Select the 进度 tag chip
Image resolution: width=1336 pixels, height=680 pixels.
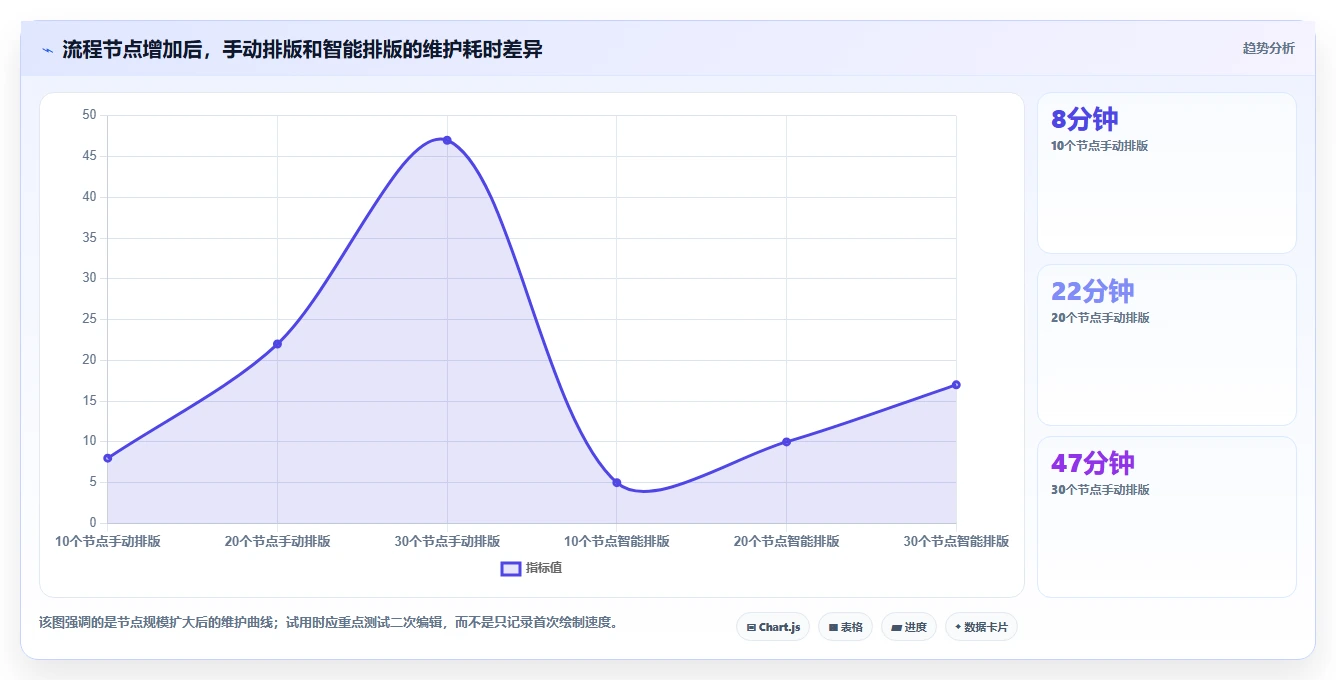[x=908, y=627]
